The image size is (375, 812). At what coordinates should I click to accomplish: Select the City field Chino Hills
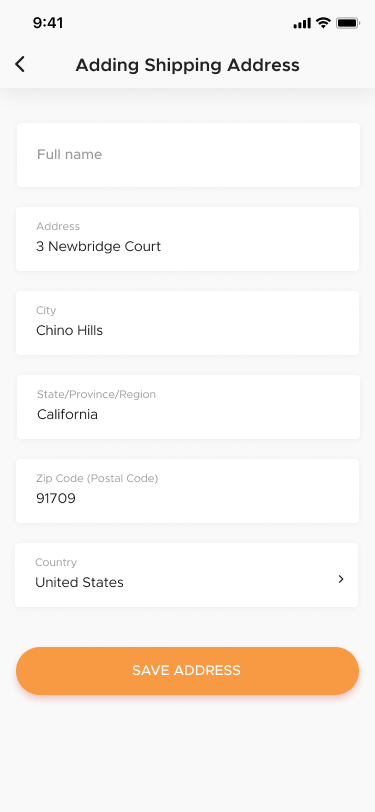click(x=188, y=323)
